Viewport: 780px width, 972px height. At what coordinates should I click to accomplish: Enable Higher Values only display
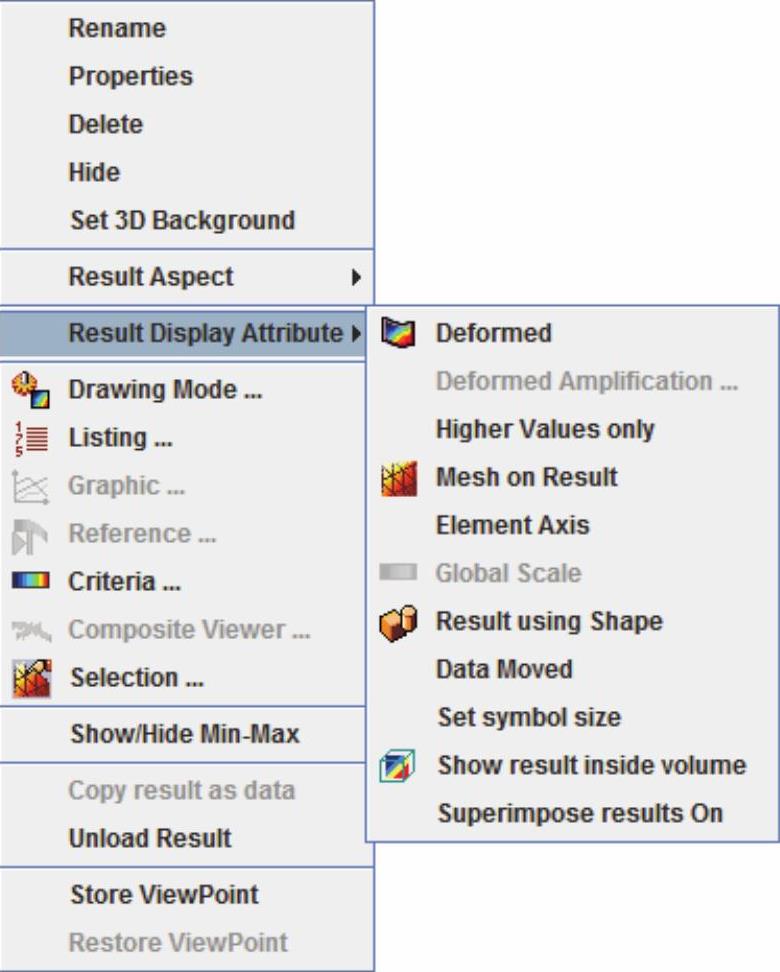click(545, 429)
